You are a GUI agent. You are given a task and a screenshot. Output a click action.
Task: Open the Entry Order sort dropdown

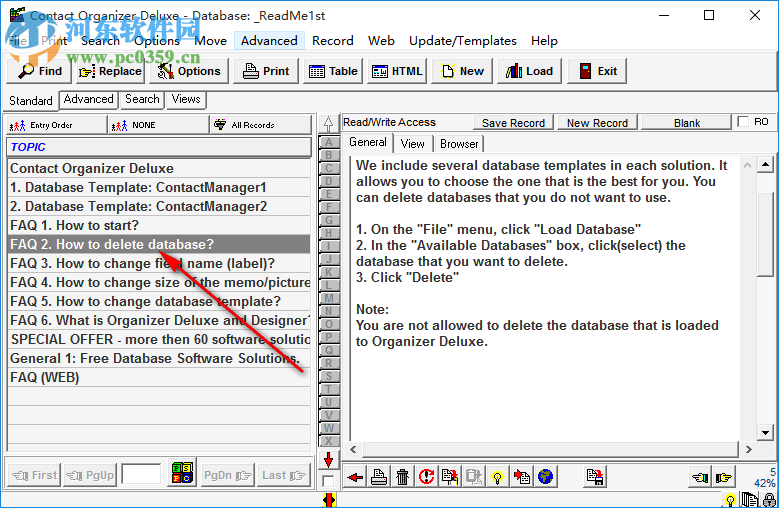click(x=57, y=125)
